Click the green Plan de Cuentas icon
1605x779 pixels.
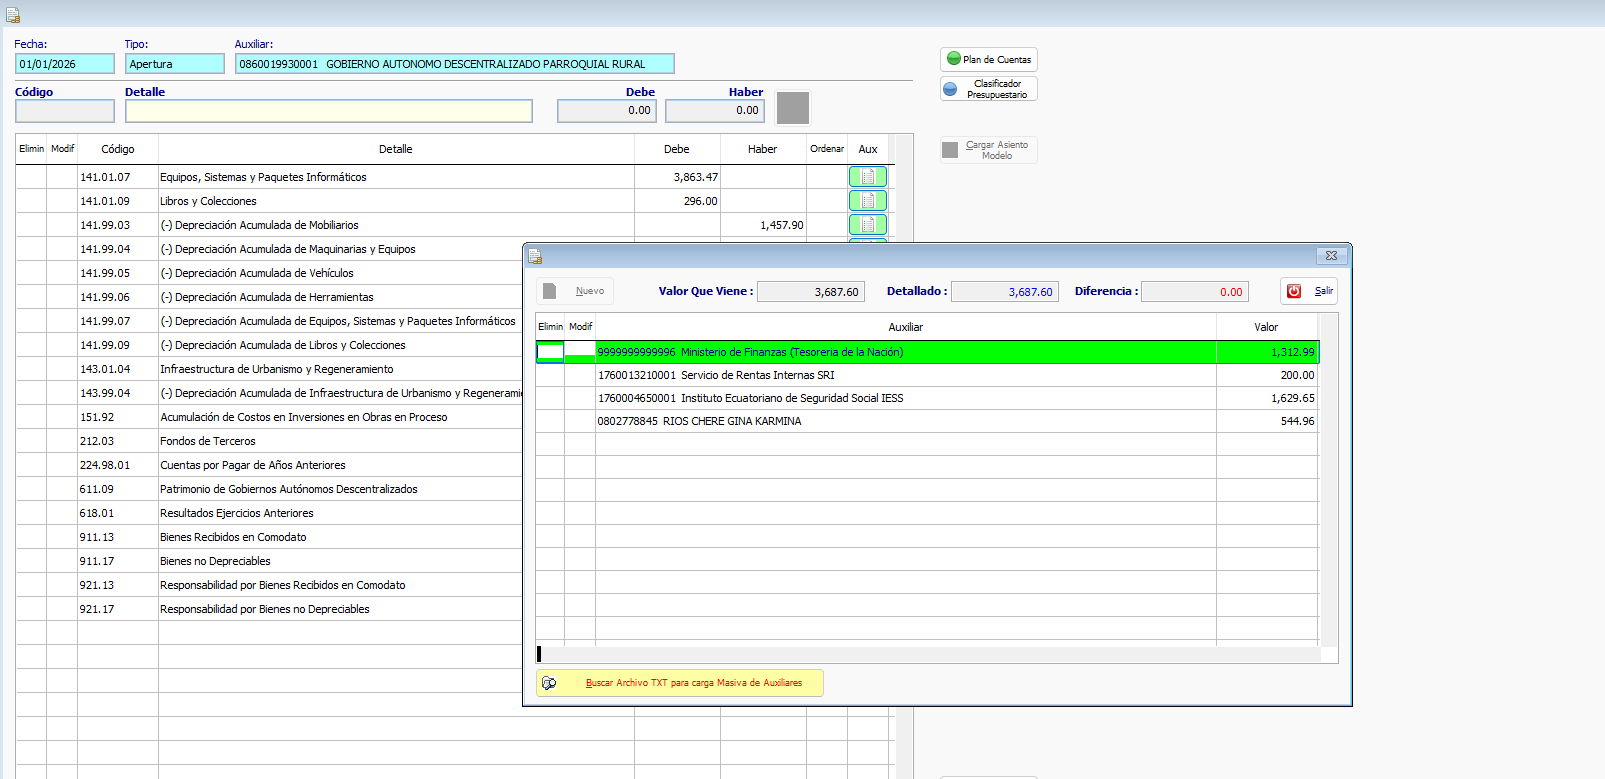tap(954, 59)
